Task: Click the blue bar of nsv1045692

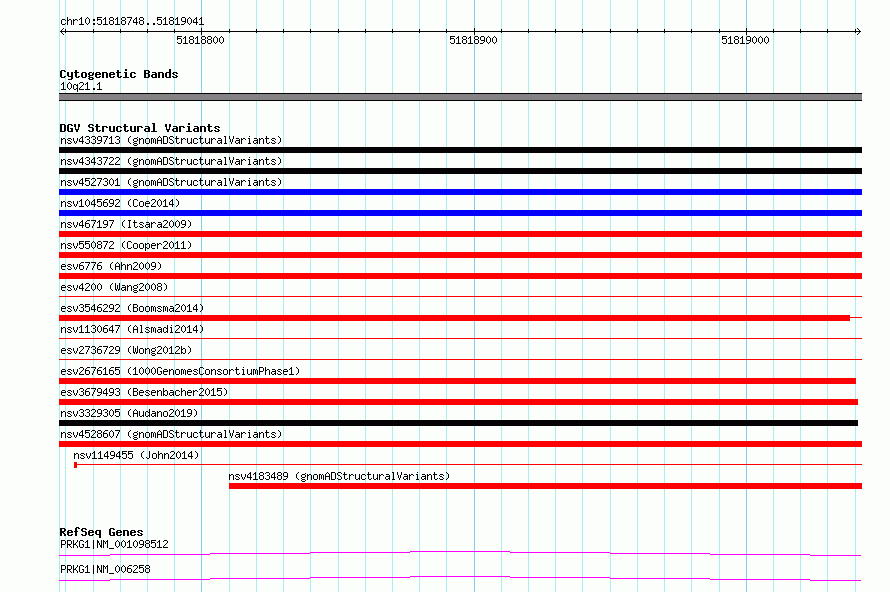Action: coord(460,213)
